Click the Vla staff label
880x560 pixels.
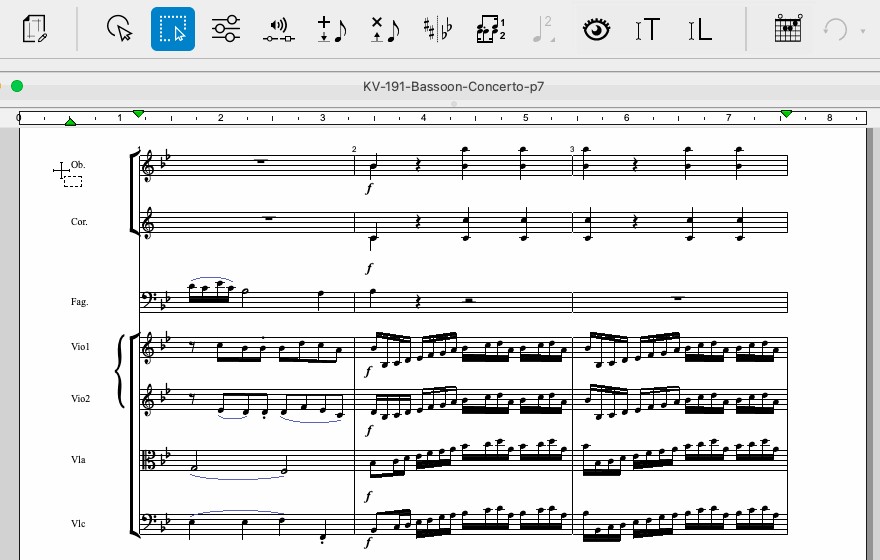click(x=78, y=460)
